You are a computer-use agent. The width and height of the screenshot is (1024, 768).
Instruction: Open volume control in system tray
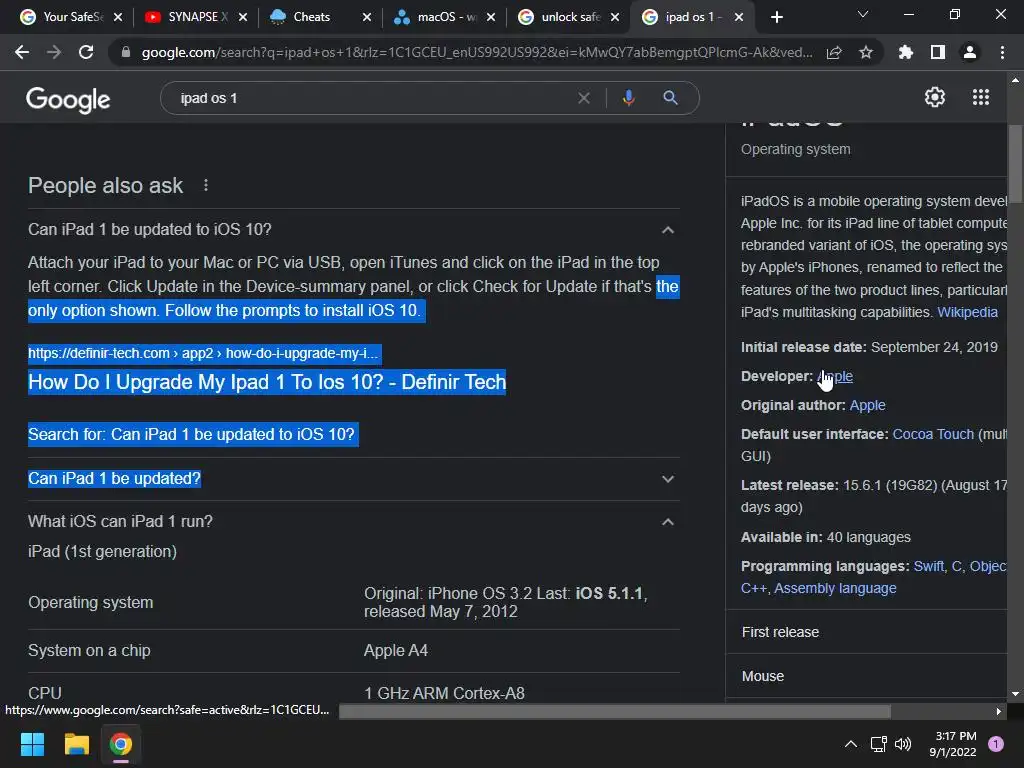tap(903, 744)
